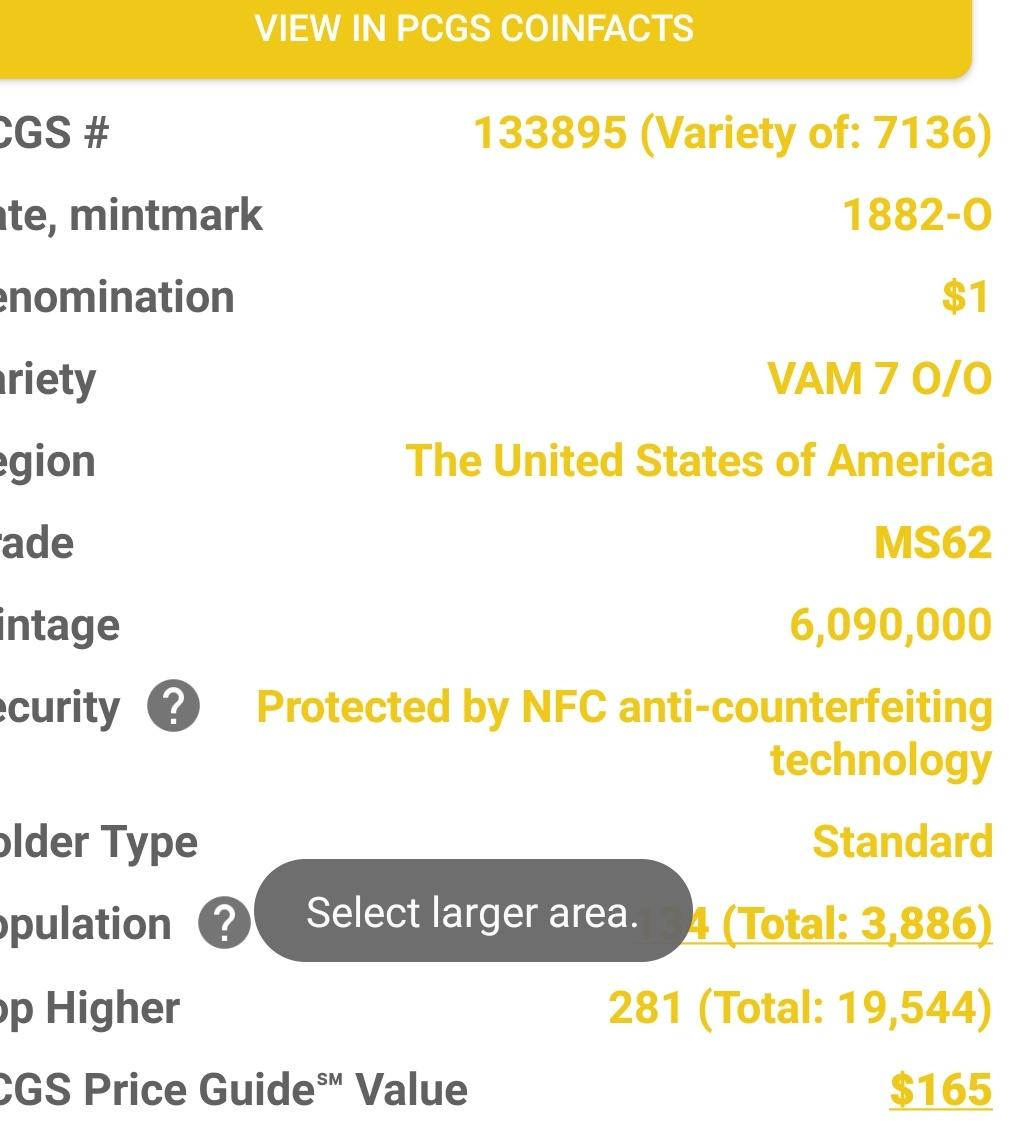Image resolution: width=1010 pixels, height=1129 pixels.
Task: Select the 1882-O date mintmark value
Action: pos(916,215)
